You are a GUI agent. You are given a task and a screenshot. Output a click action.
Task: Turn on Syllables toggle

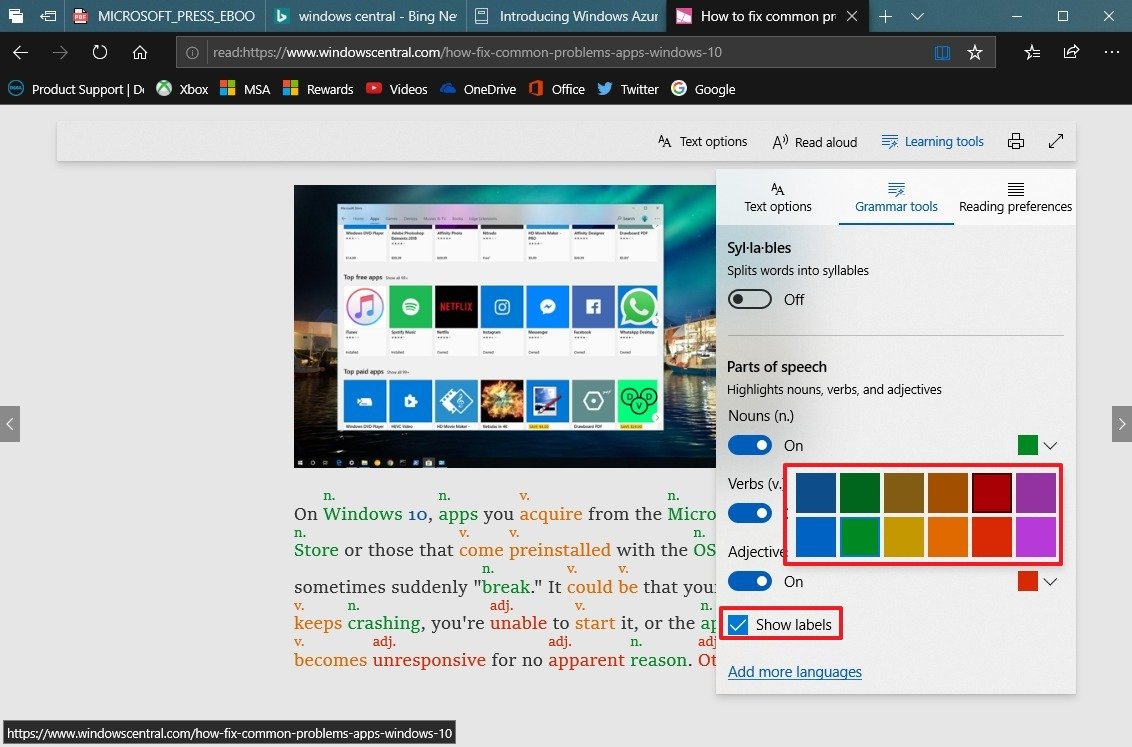coord(749,299)
